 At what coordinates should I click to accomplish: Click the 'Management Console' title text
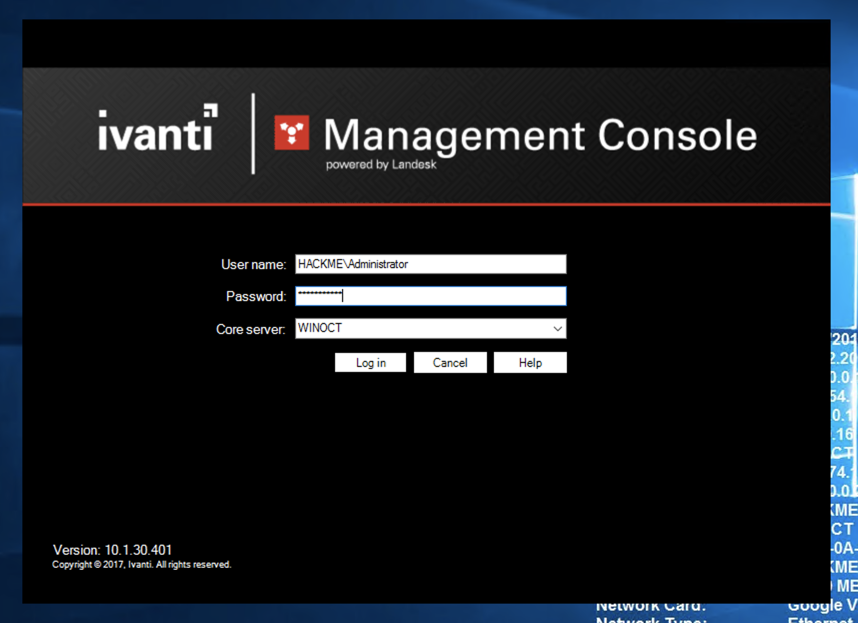[x=541, y=137]
